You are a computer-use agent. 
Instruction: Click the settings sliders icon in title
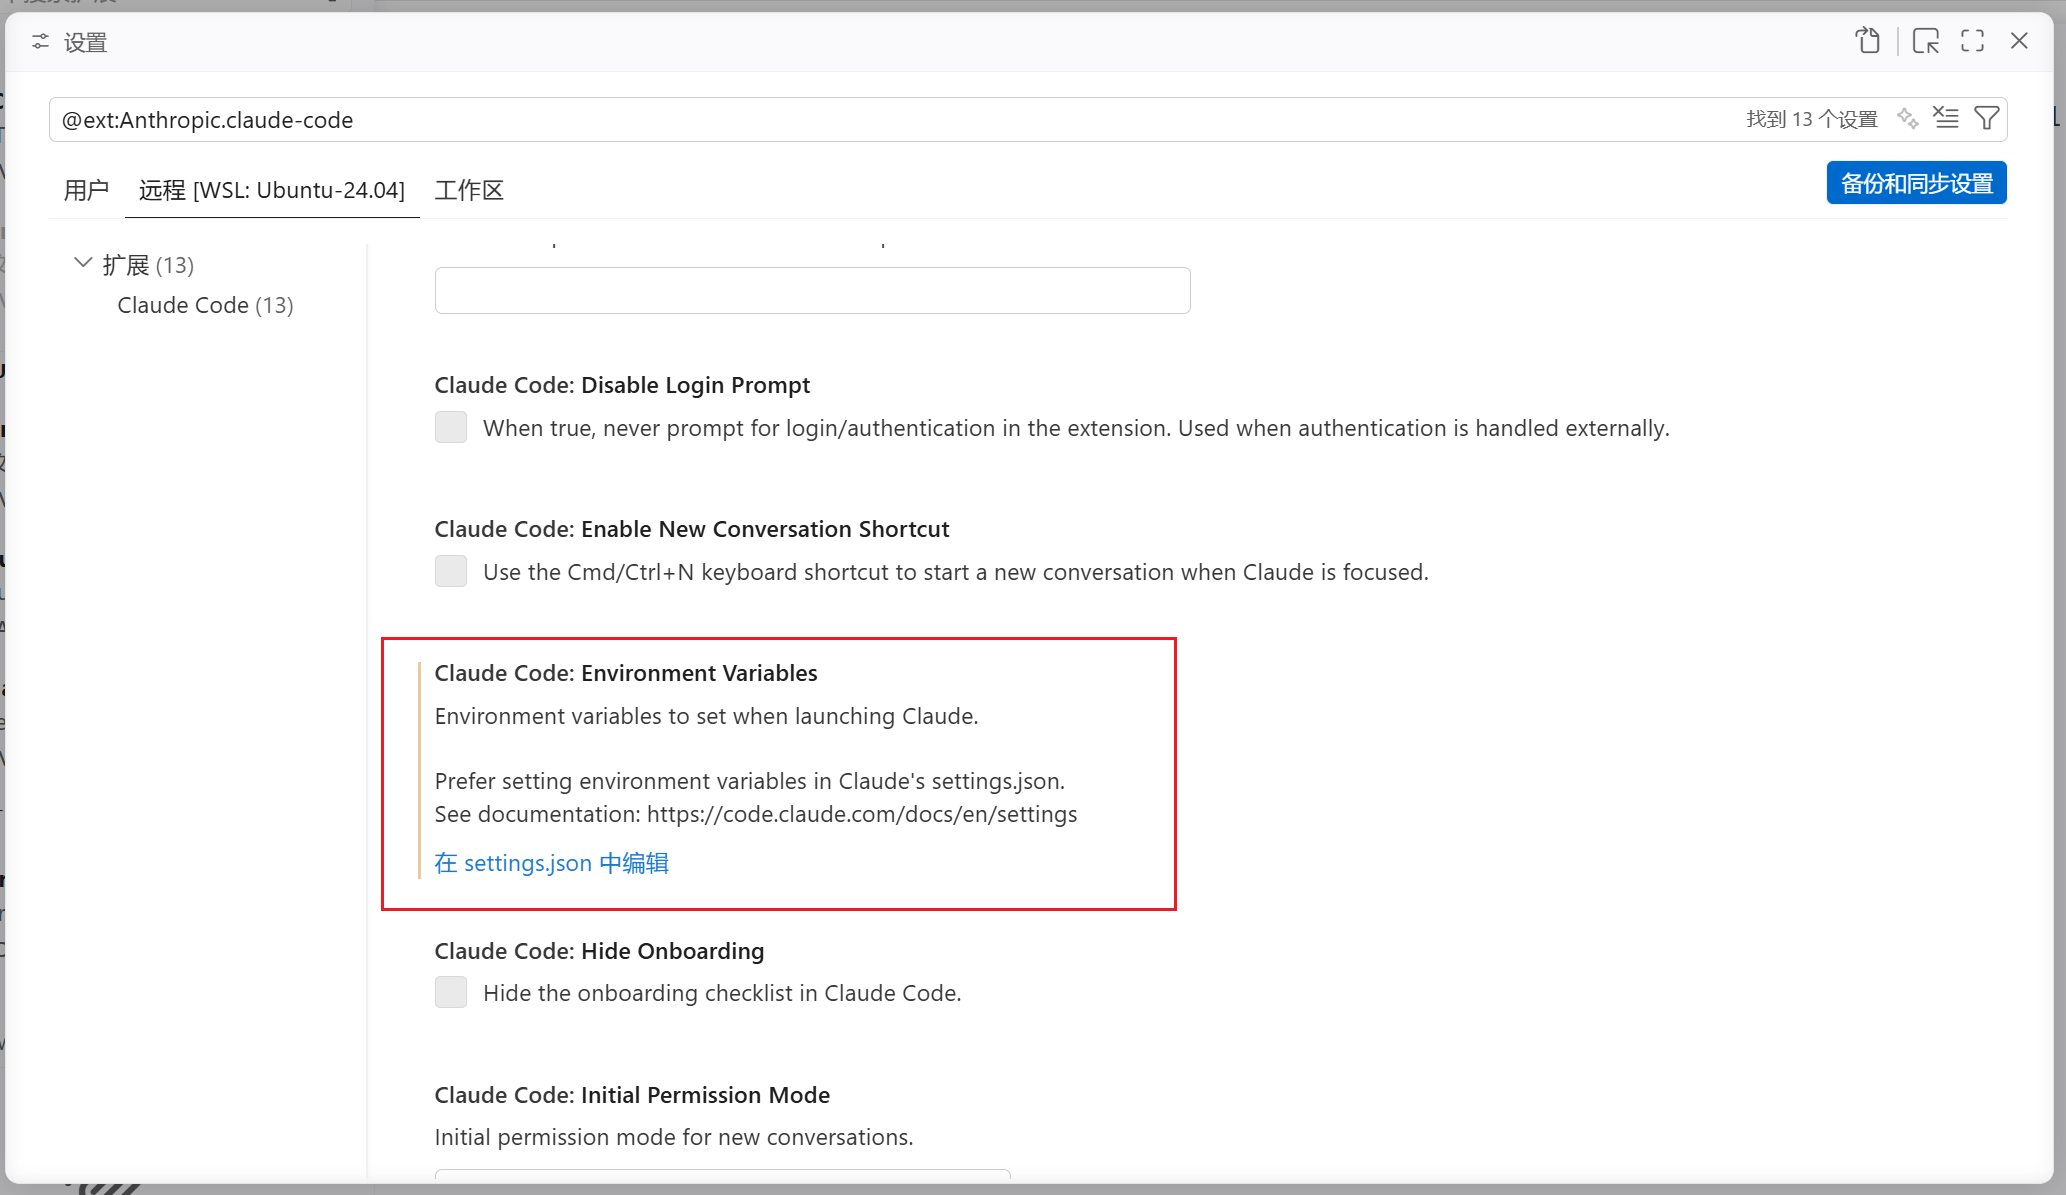[41, 42]
